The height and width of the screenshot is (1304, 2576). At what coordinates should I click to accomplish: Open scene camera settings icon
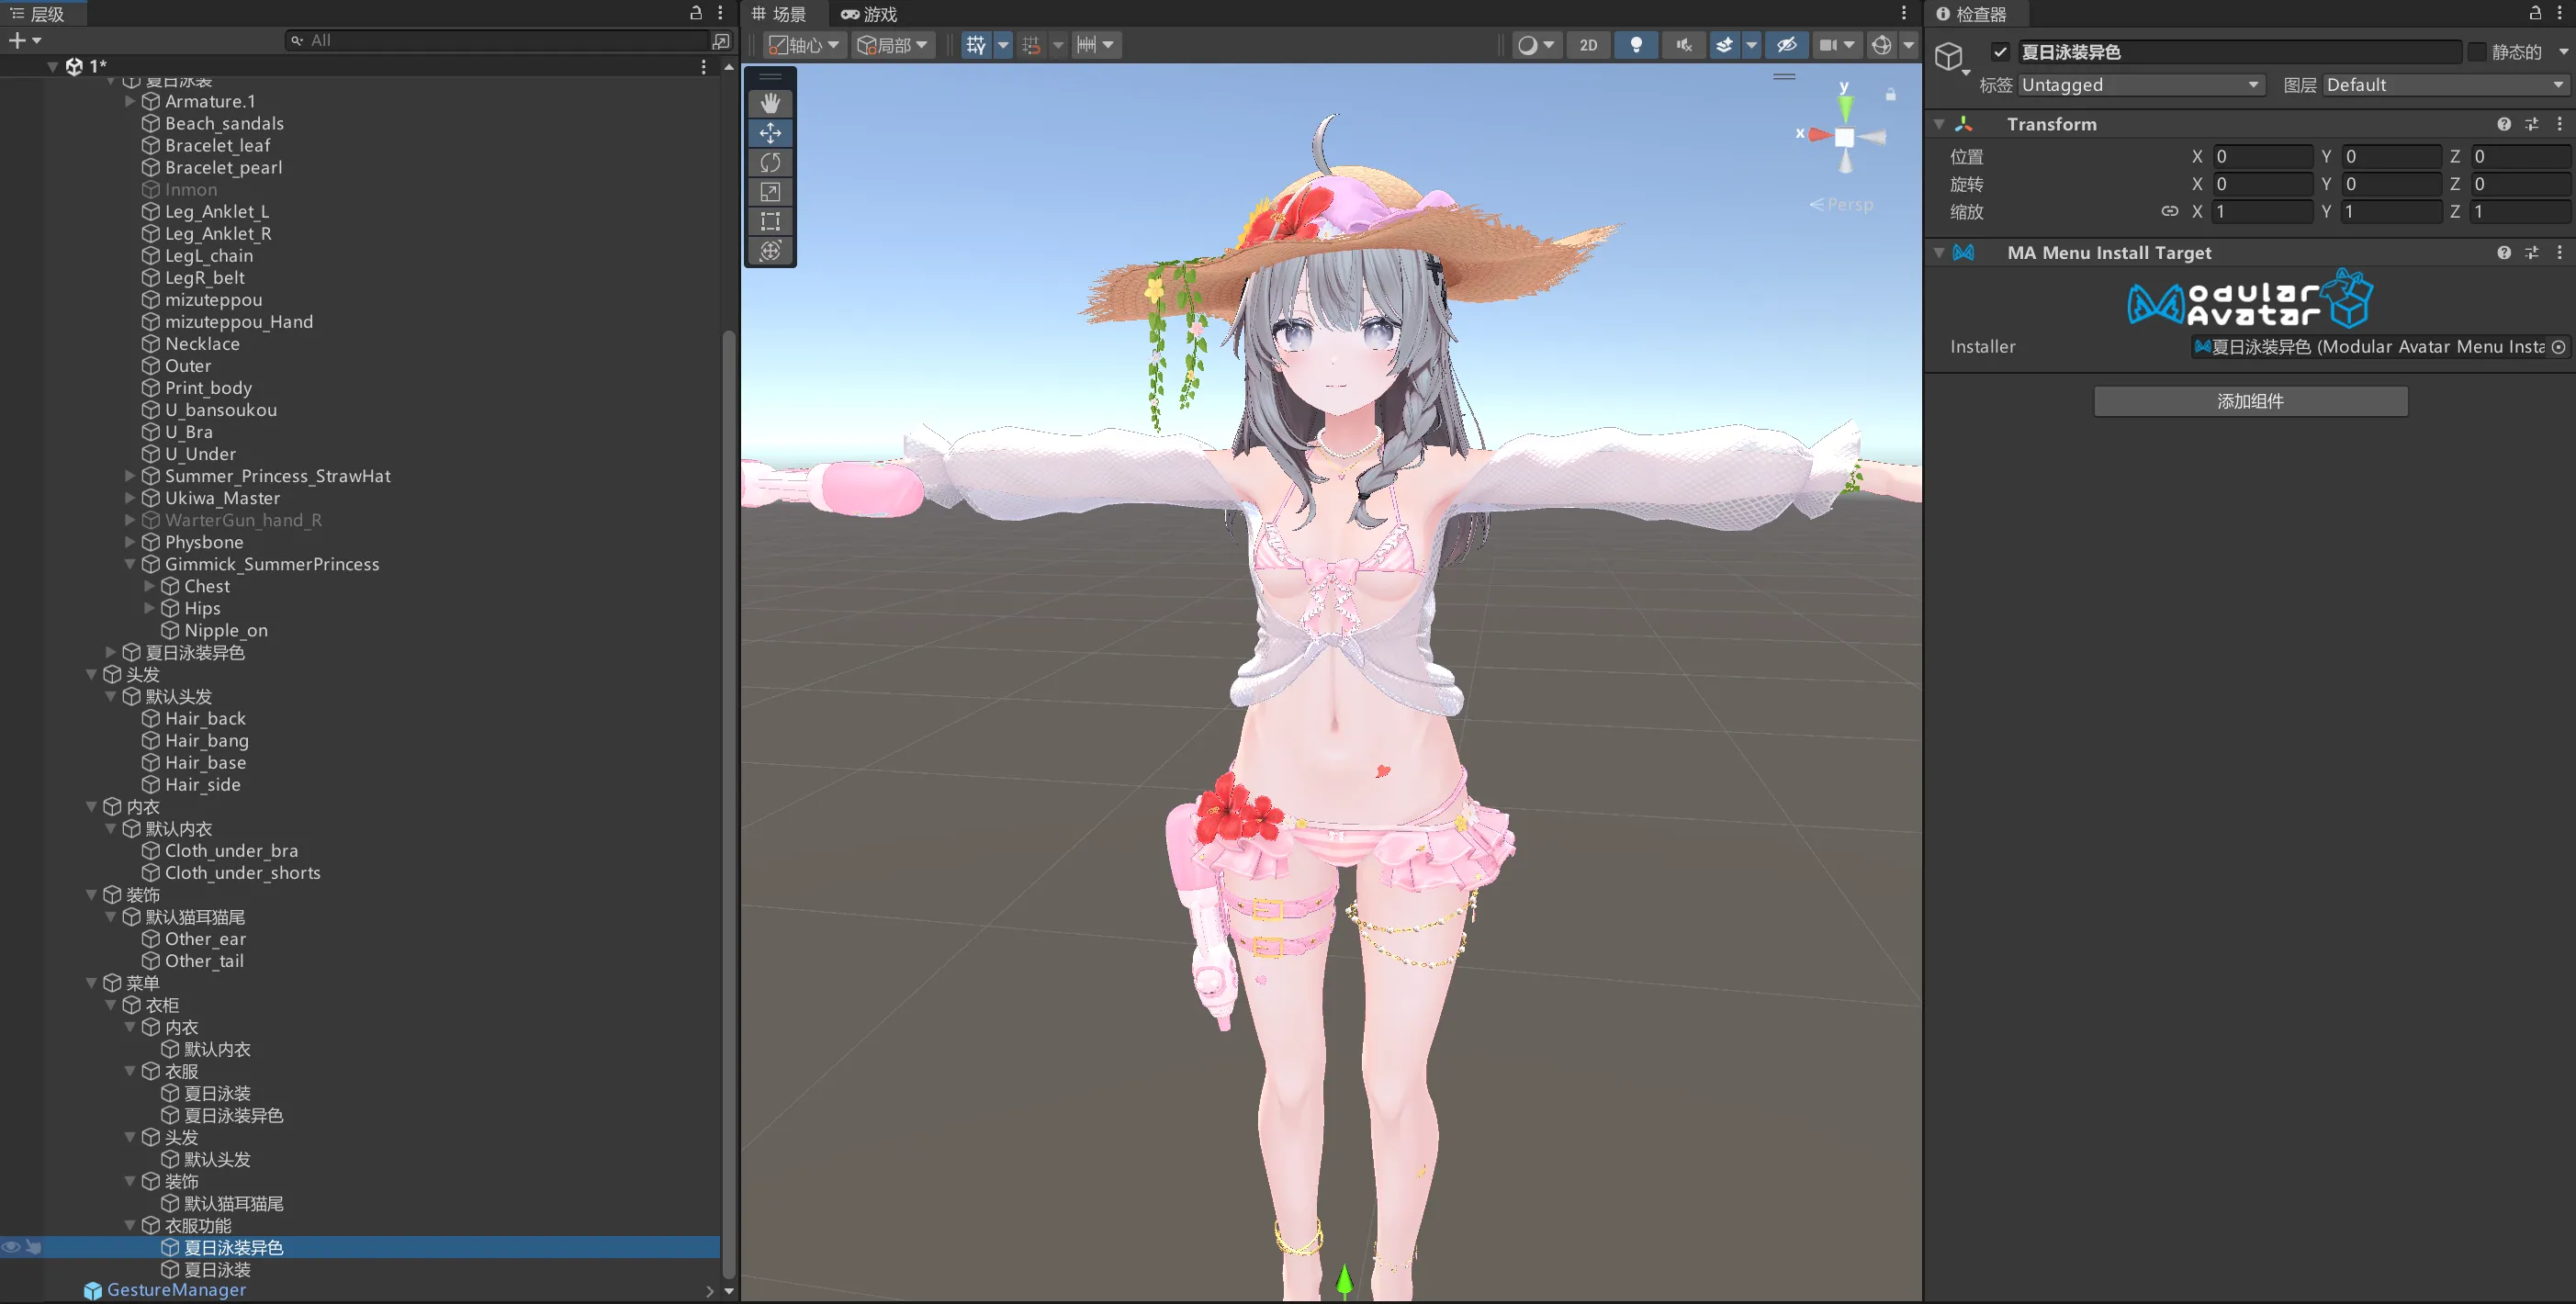tap(1828, 45)
